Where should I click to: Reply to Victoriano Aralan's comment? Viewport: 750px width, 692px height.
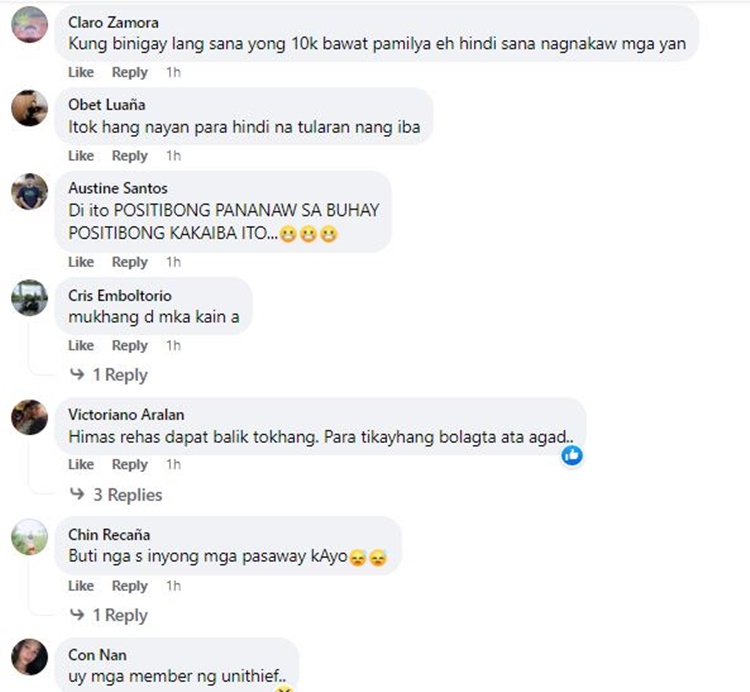click(x=130, y=464)
